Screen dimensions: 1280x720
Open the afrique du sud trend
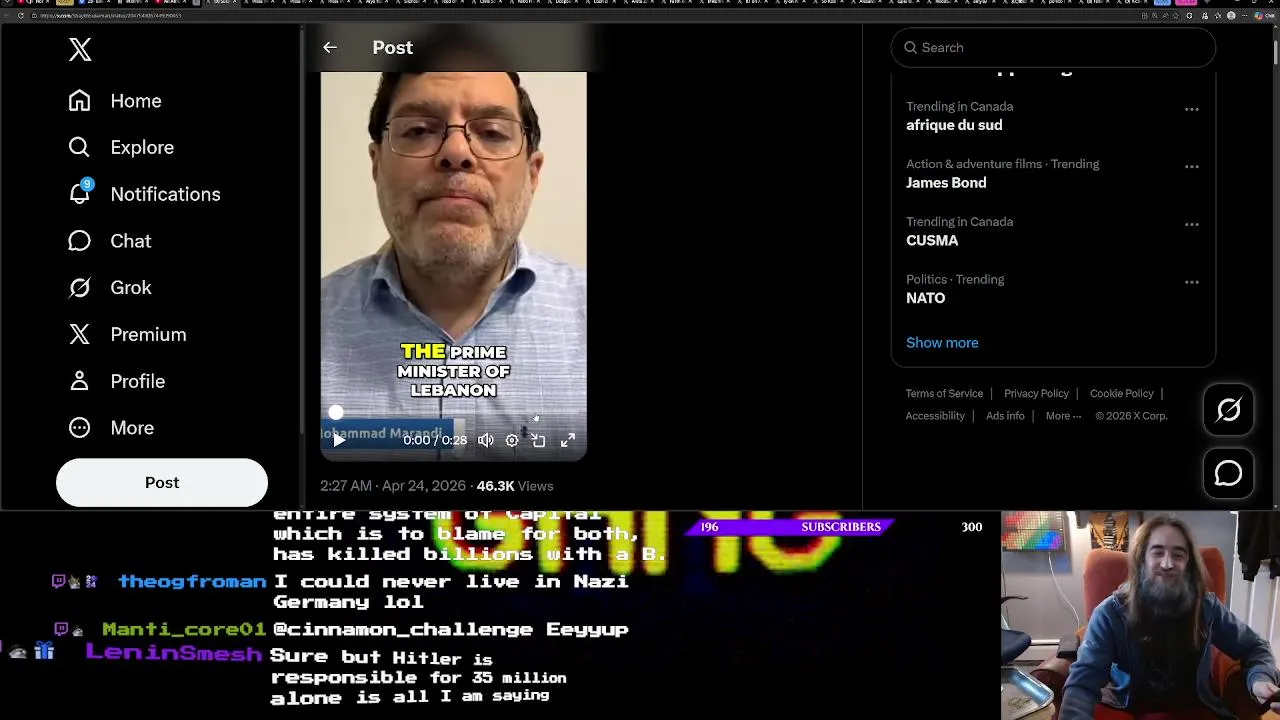tap(954, 125)
